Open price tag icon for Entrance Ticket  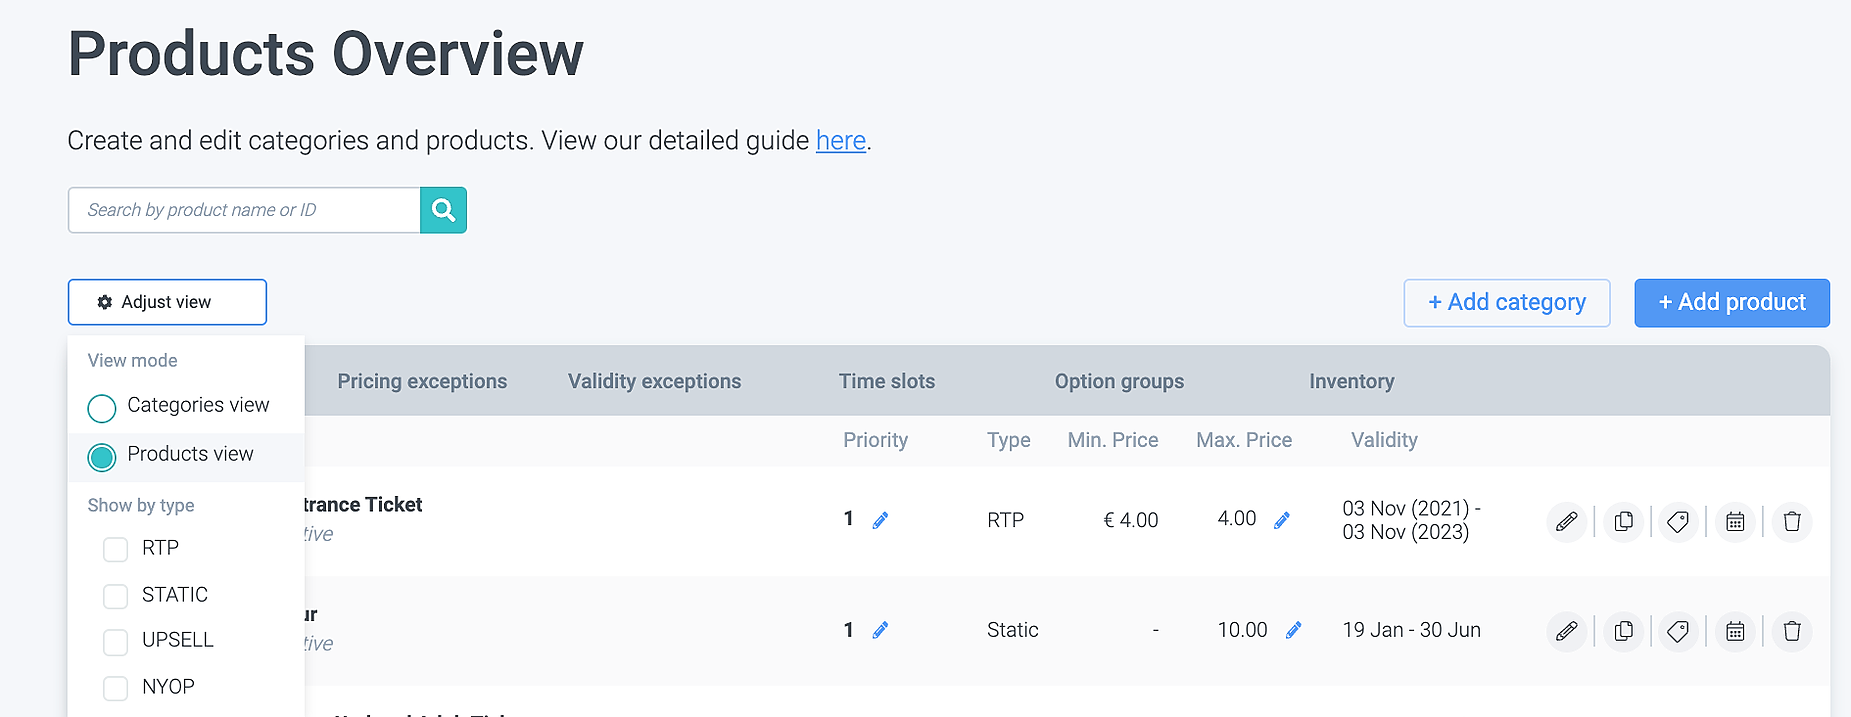point(1678,521)
